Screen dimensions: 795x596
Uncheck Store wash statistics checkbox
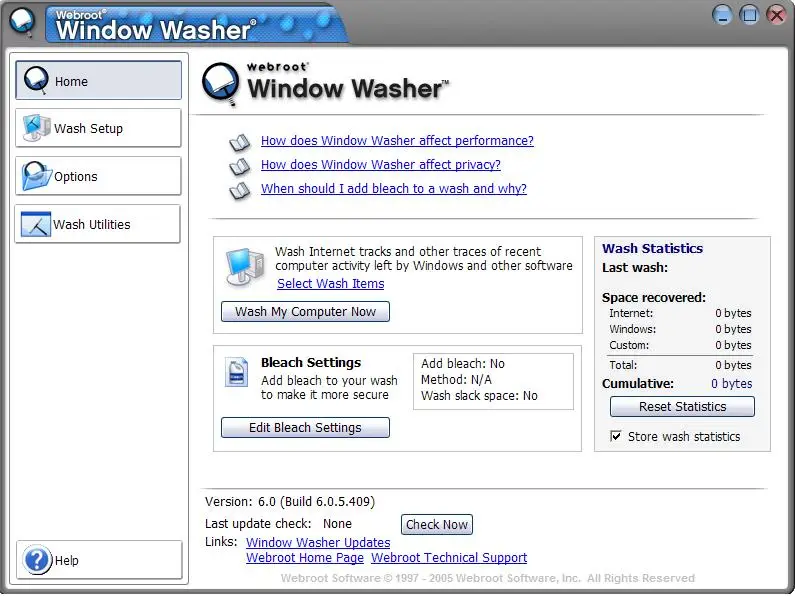(616, 436)
